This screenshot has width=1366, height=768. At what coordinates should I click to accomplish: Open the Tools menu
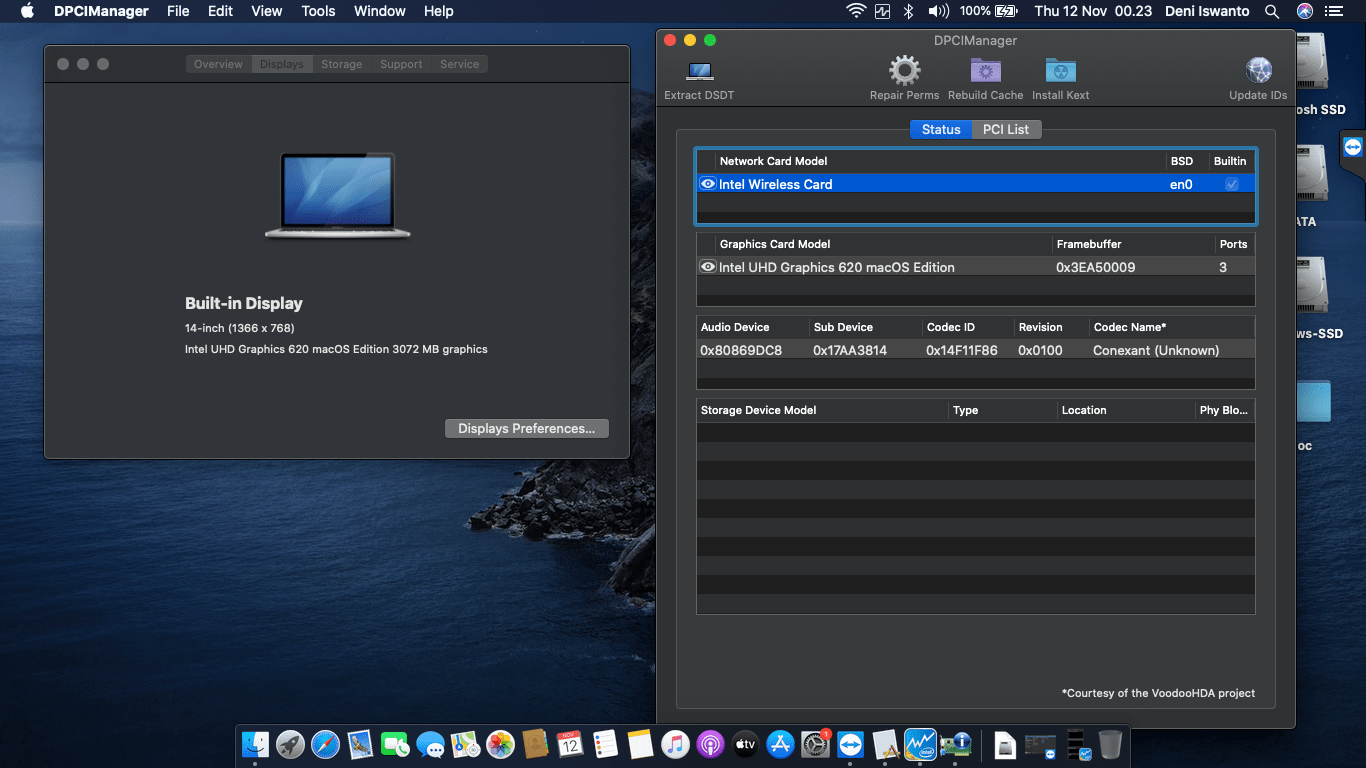[318, 11]
